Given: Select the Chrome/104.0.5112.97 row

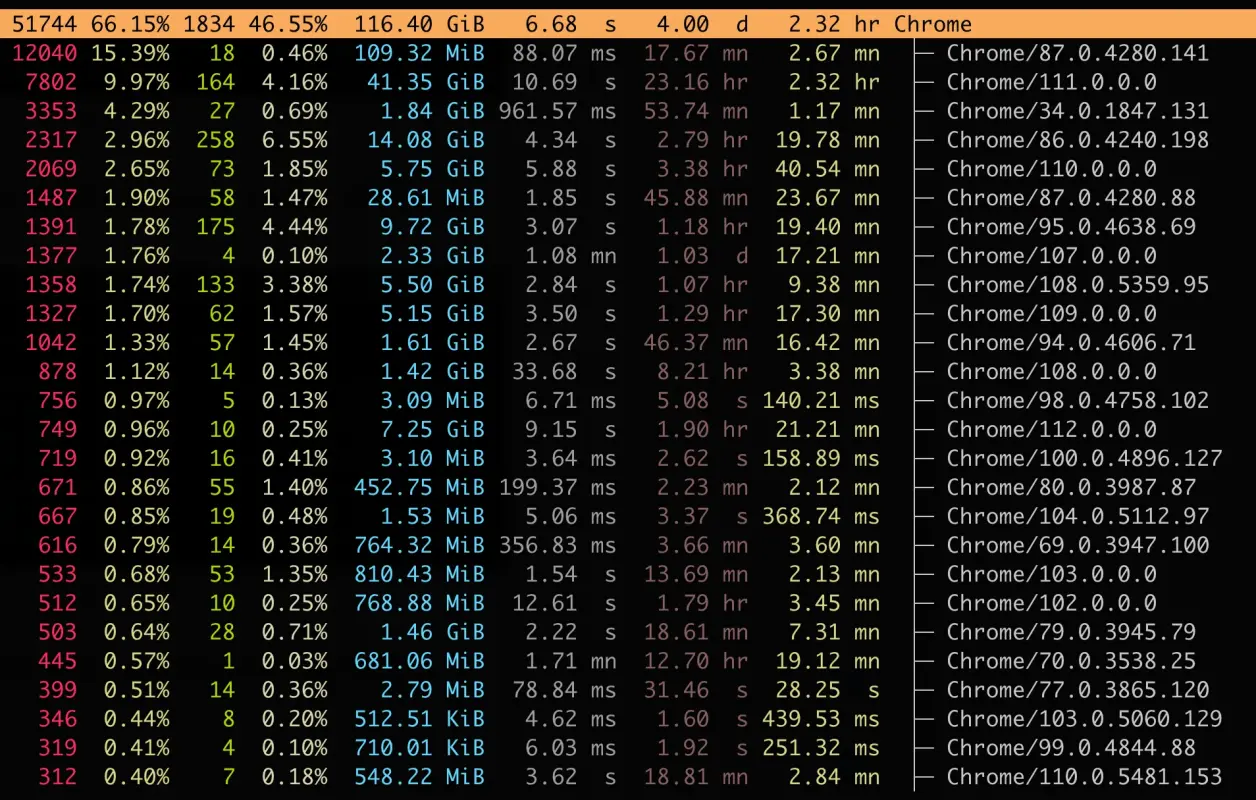Looking at the screenshot, I should [628, 517].
